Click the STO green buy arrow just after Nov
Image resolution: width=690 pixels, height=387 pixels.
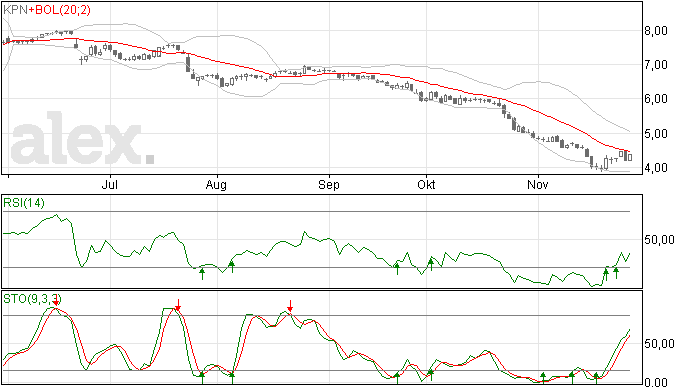click(543, 377)
